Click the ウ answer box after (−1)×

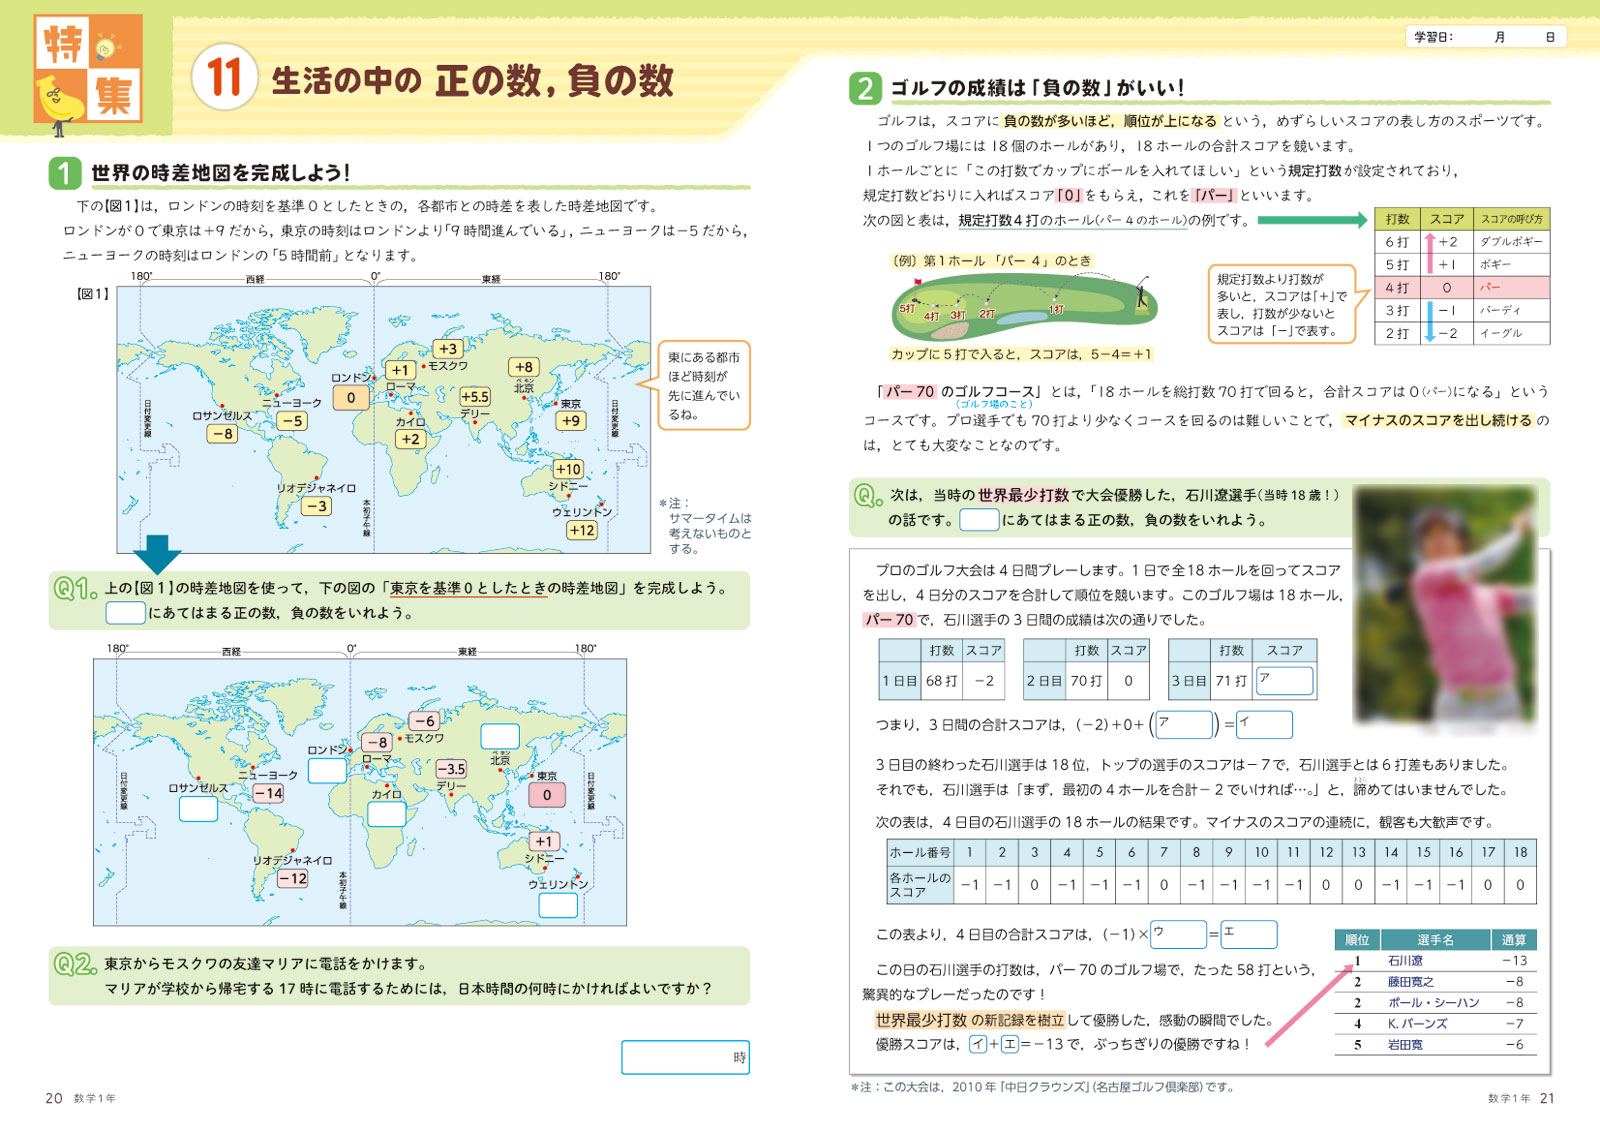[1178, 934]
